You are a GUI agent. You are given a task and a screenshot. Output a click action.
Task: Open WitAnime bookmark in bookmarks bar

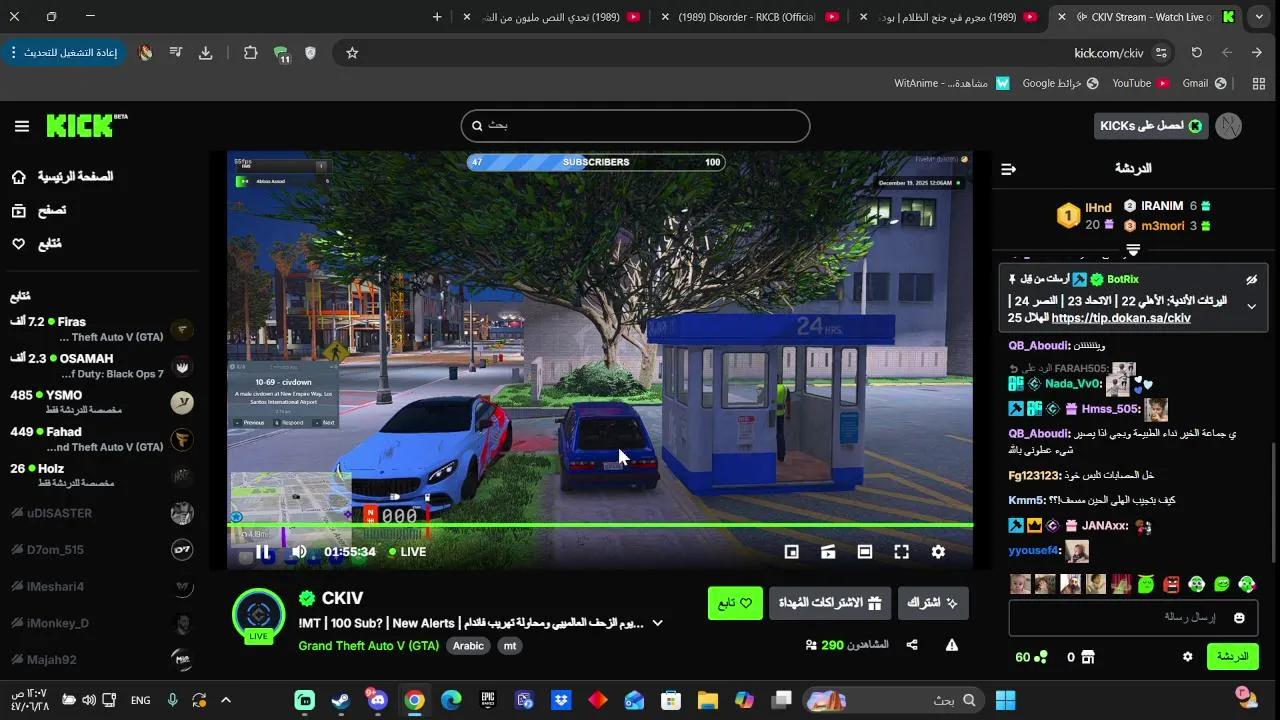pos(952,84)
